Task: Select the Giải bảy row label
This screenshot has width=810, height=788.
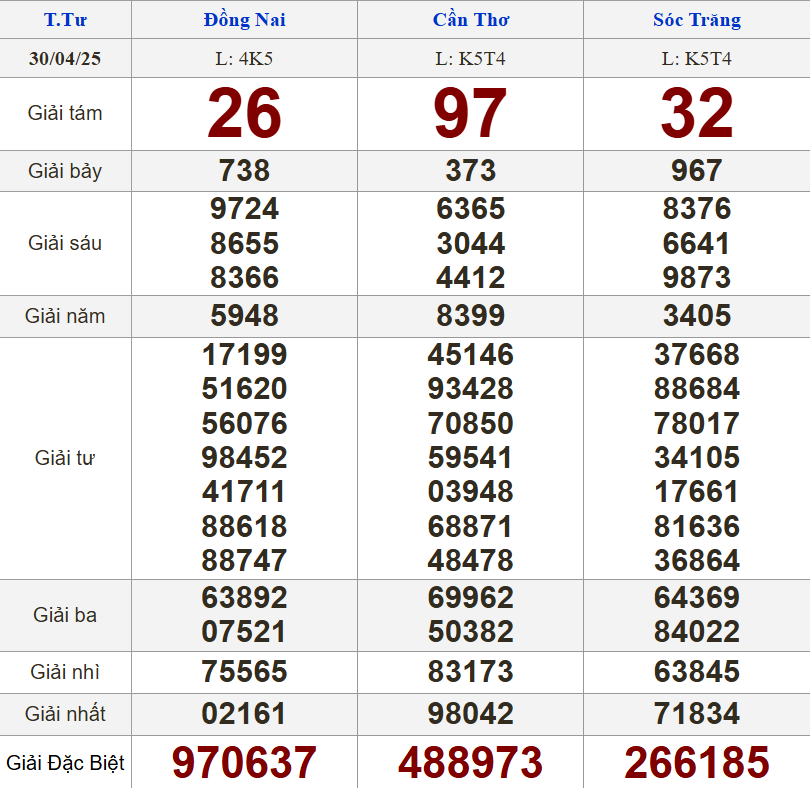Action: point(65,171)
